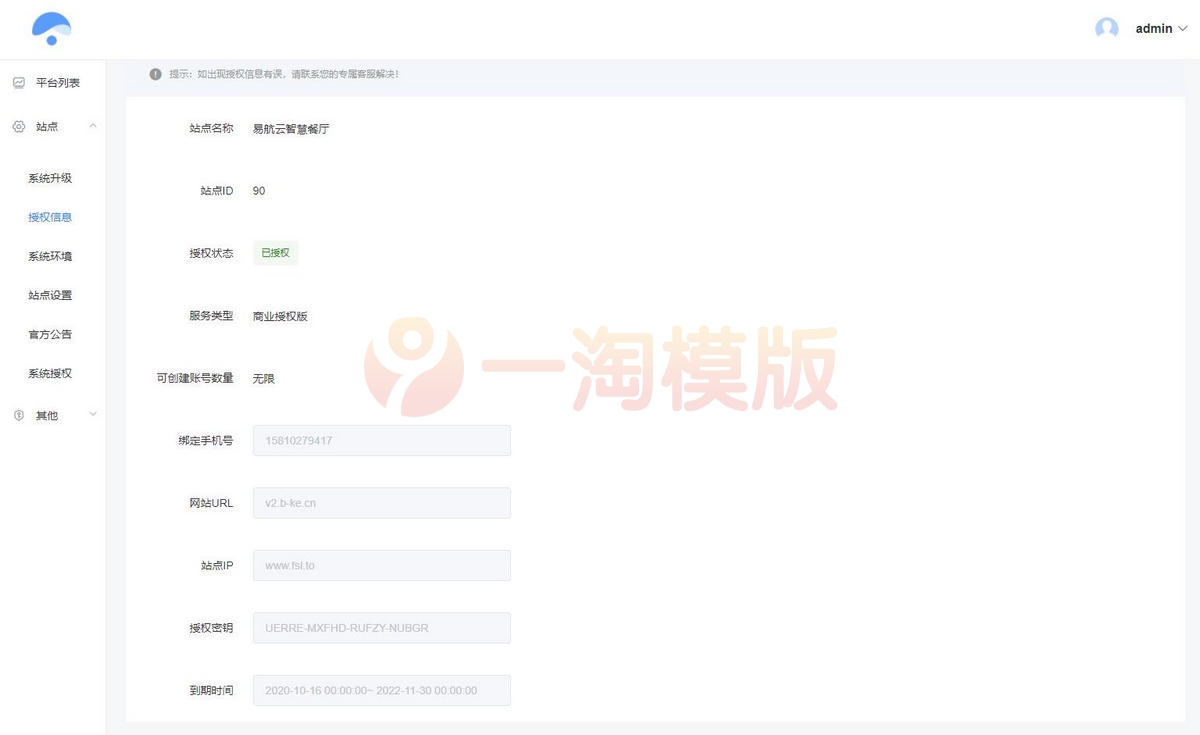Click the lock icon beside 其他
This screenshot has width=1200, height=735.
click(16, 414)
